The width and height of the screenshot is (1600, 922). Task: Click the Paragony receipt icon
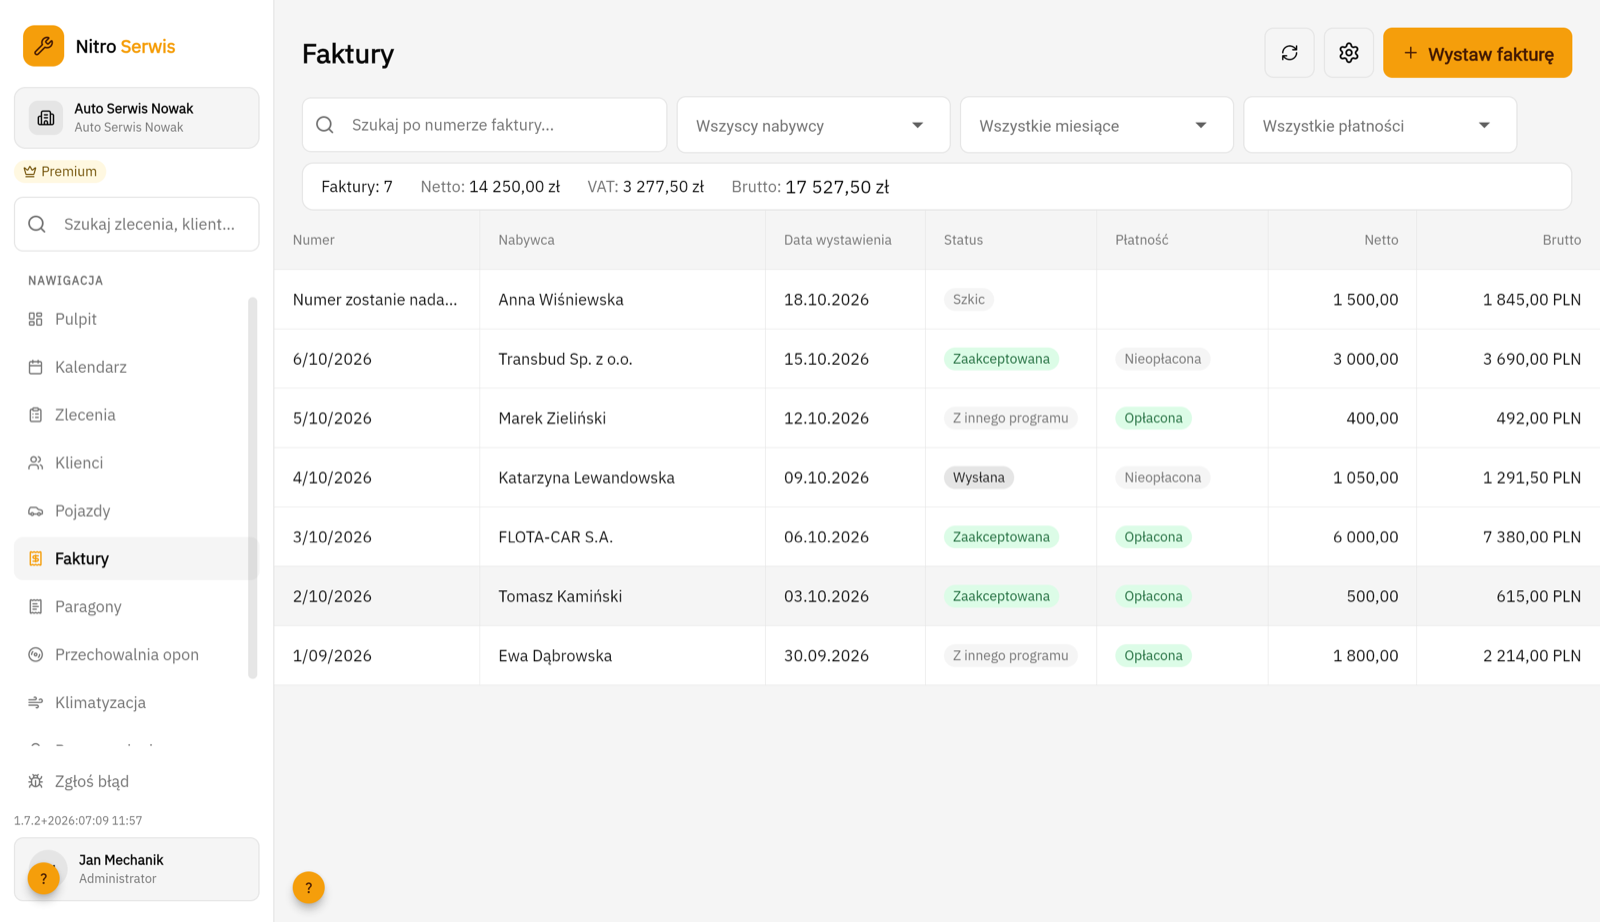[36, 607]
